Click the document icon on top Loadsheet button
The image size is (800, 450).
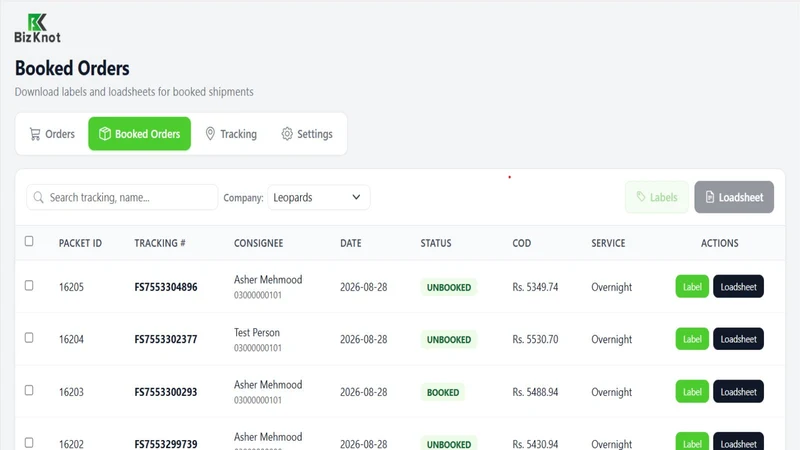[x=710, y=197]
